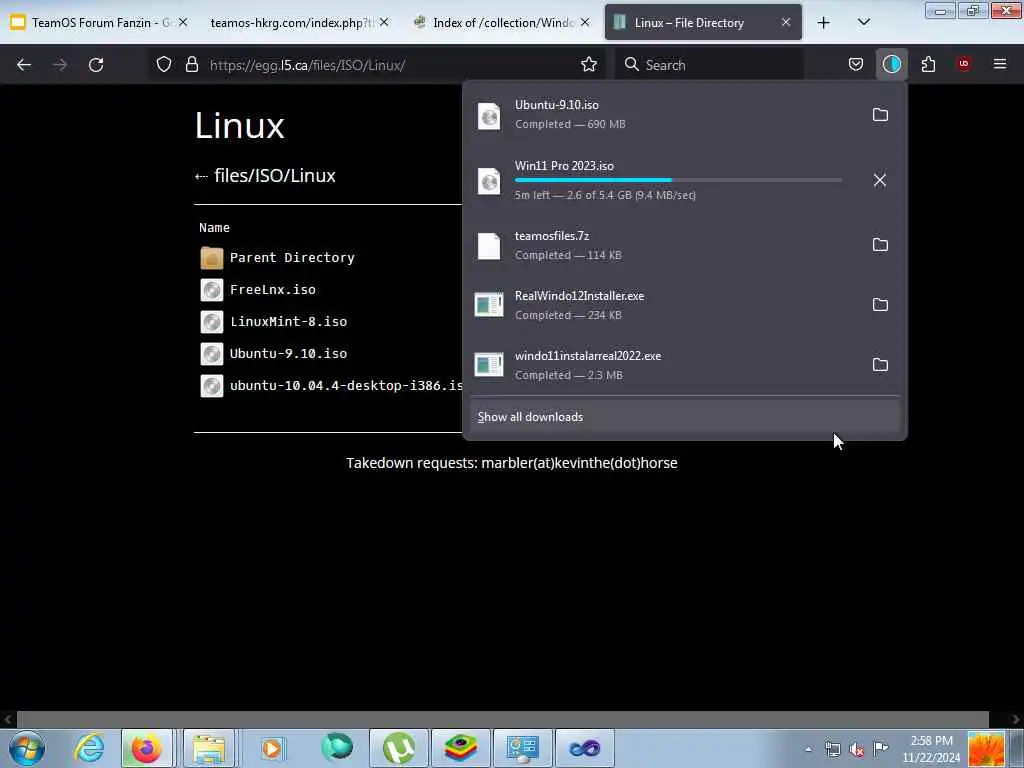Go to the files/ISO/Linux breadcrumb link
This screenshot has width=1024, height=768.
pyautogui.click(x=274, y=176)
